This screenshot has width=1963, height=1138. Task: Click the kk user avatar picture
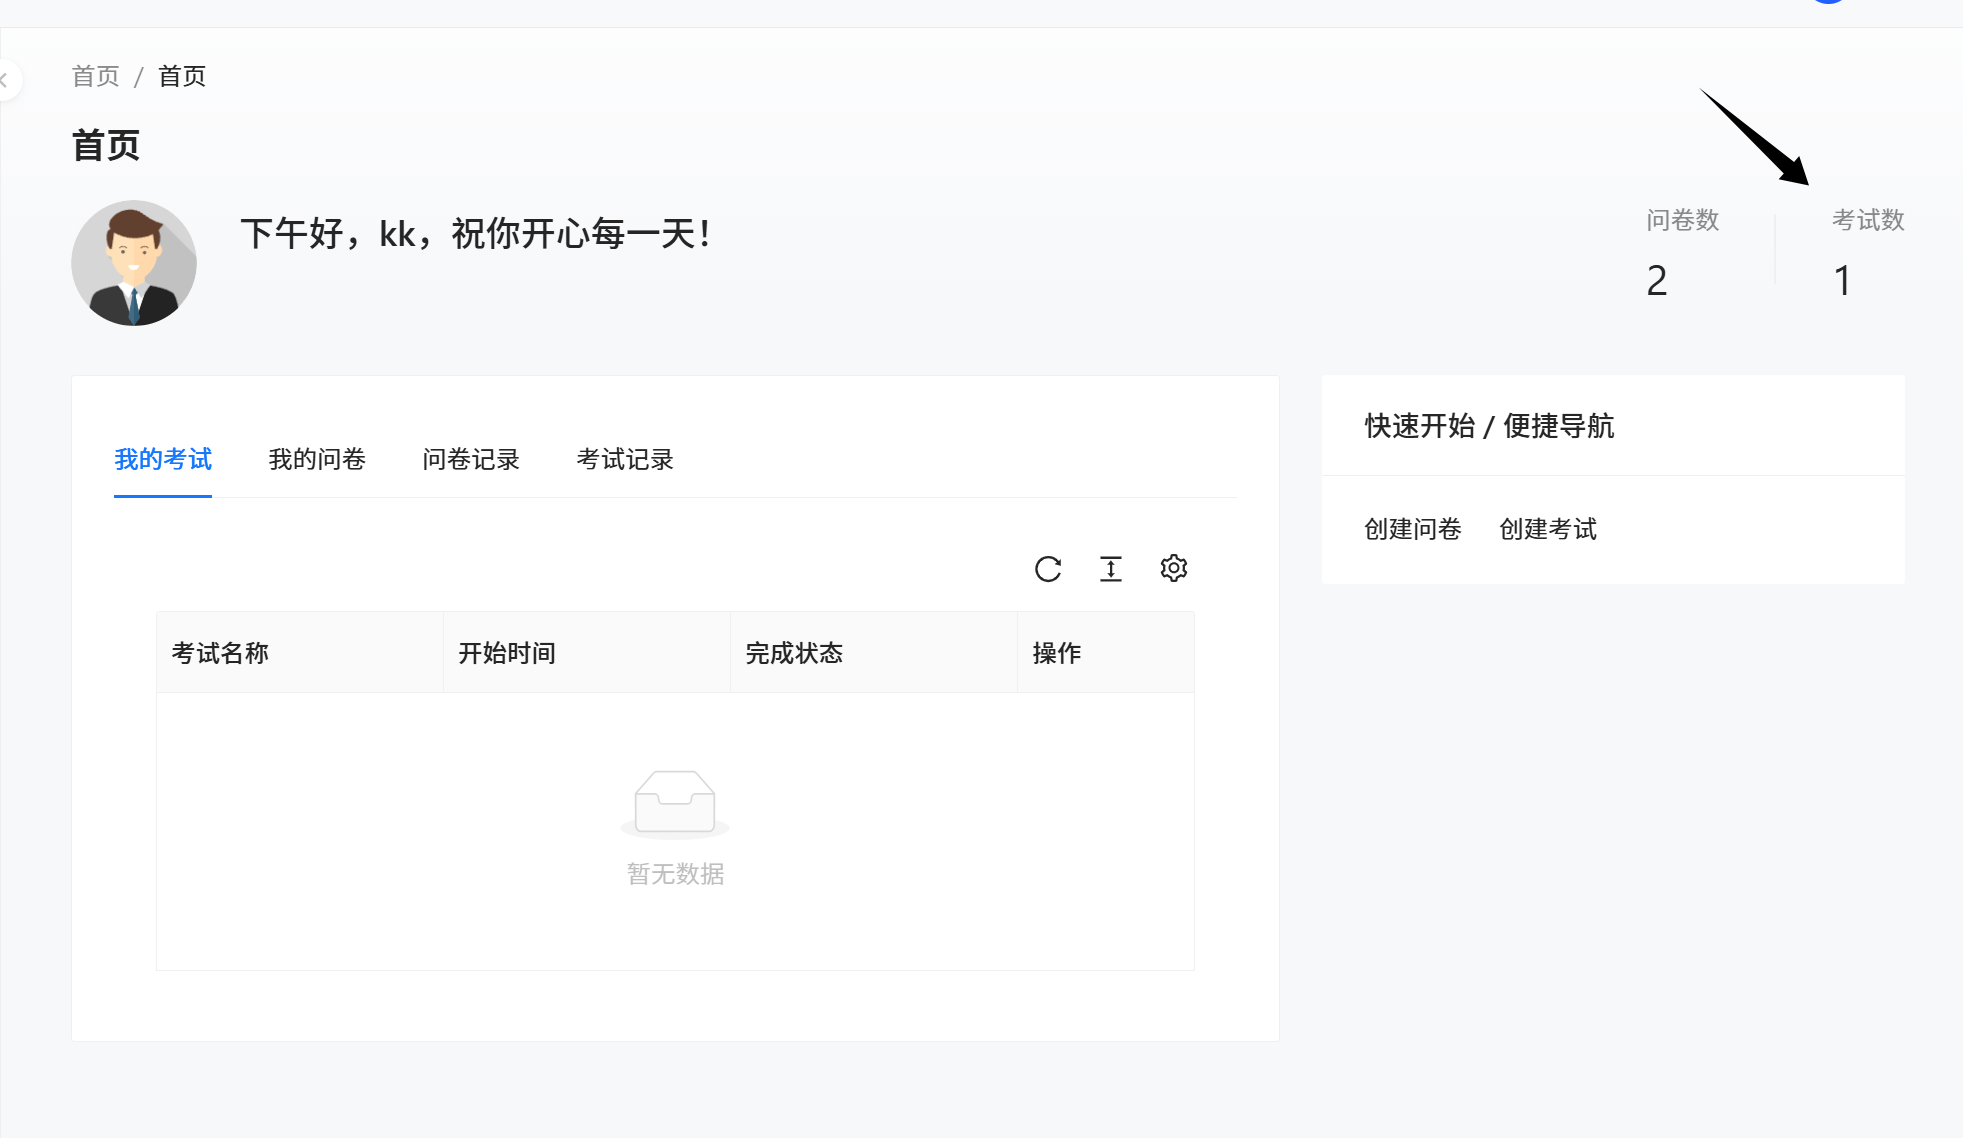click(134, 263)
